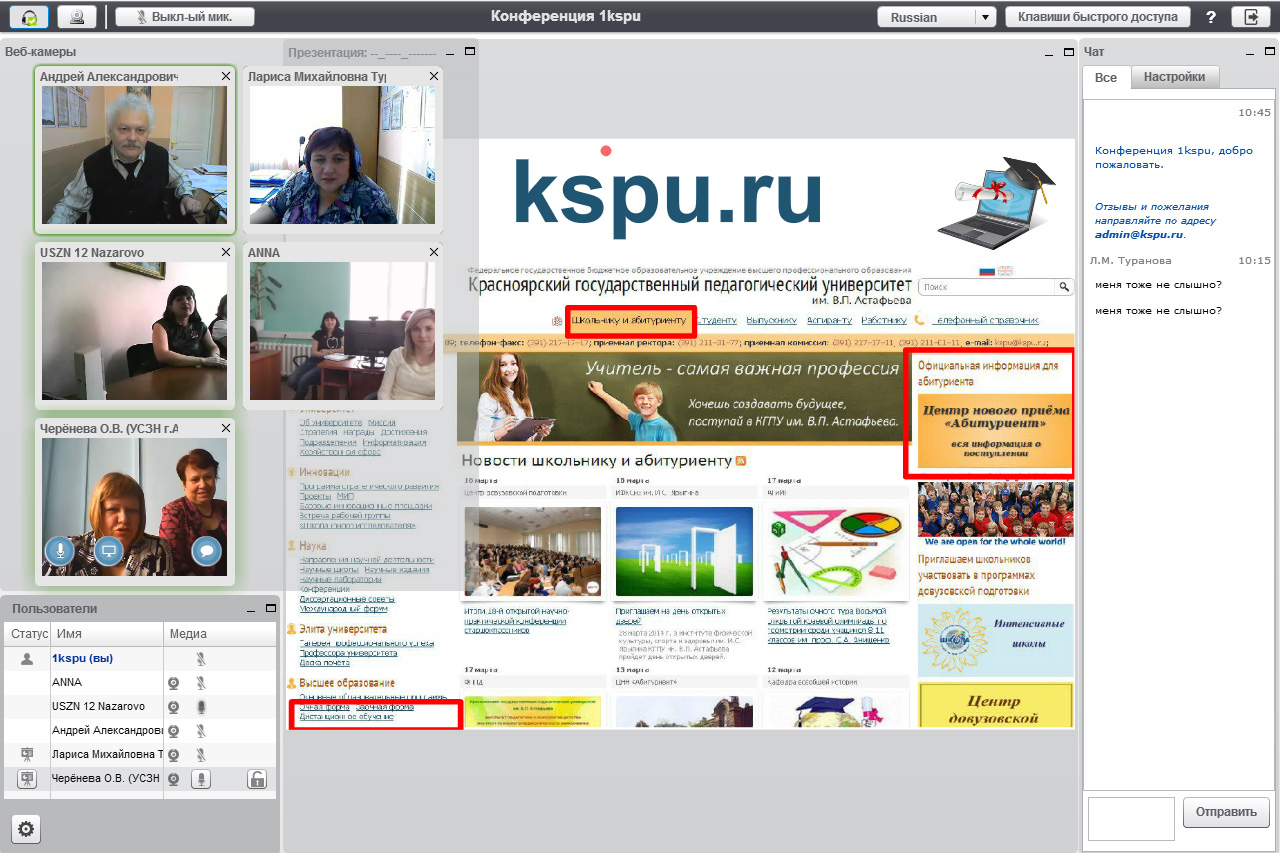1280x853 pixels.
Task: Close Черёнева О.В. webcam window
Action: pos(226,428)
